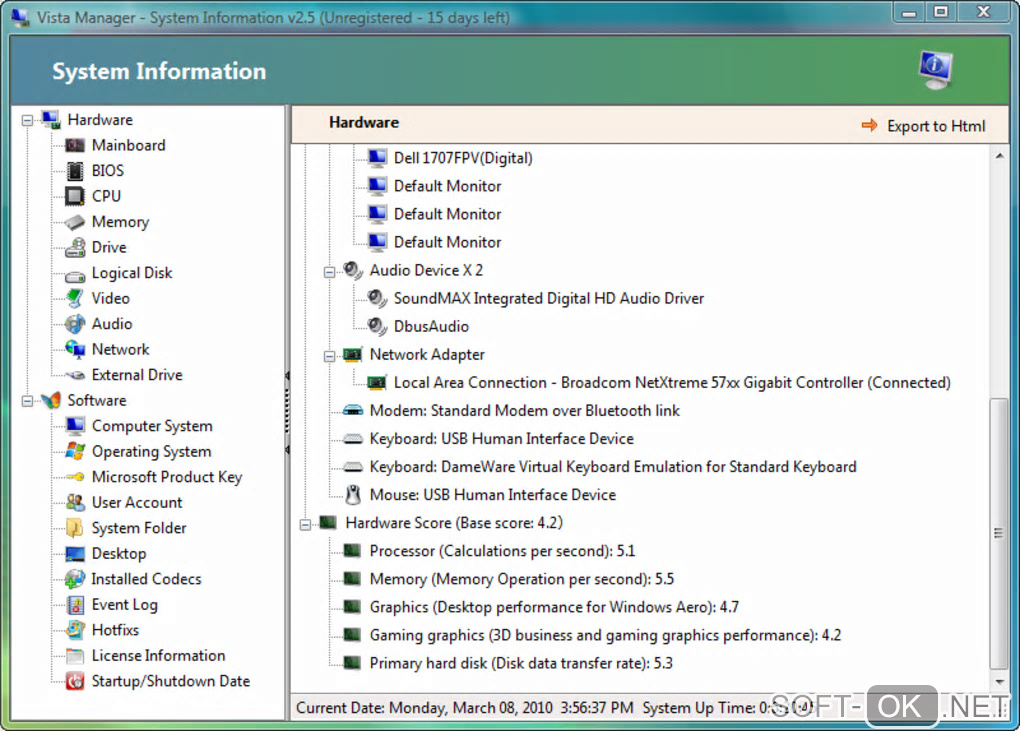Image resolution: width=1020 pixels, height=731 pixels.
Task: Open the Startup/Shutdown Date section
Action: tap(170, 681)
